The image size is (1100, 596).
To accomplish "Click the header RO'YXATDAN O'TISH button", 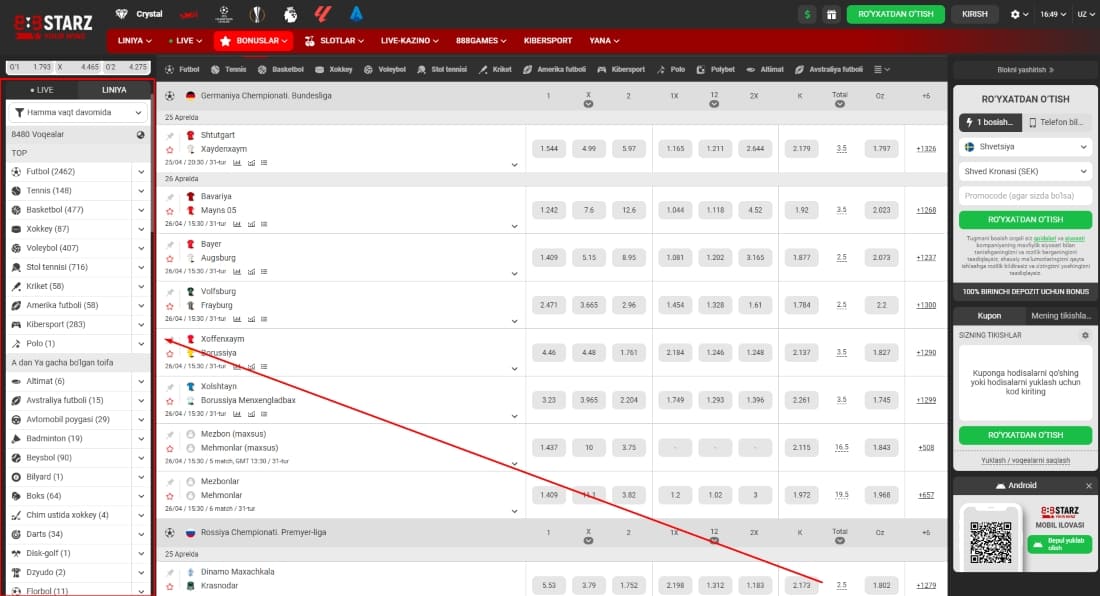I will [x=895, y=14].
